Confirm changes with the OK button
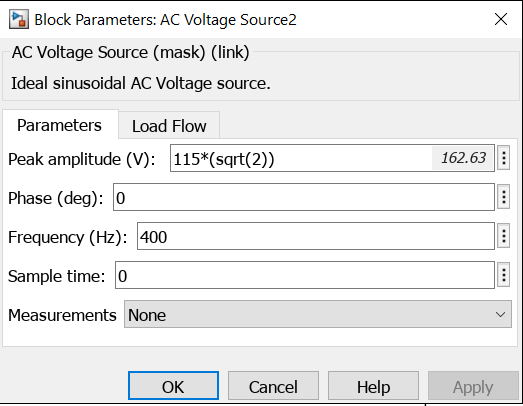The height and width of the screenshot is (406, 523). click(173, 386)
